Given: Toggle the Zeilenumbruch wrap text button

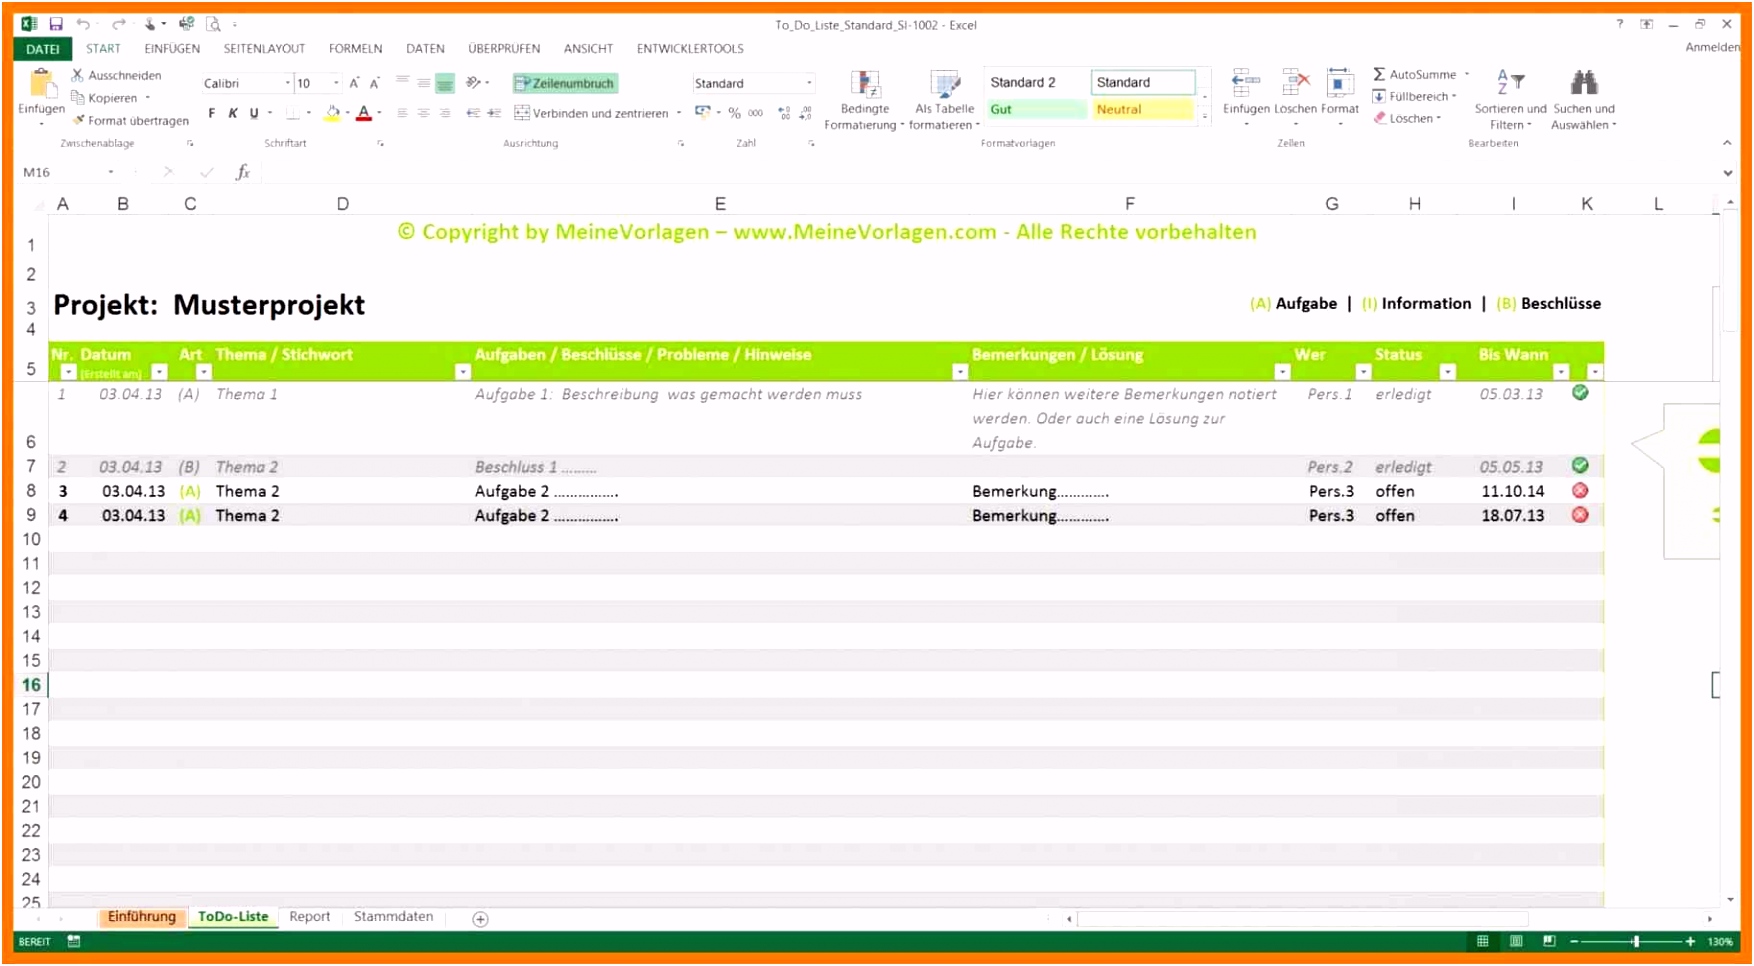Looking at the screenshot, I should click(x=565, y=83).
